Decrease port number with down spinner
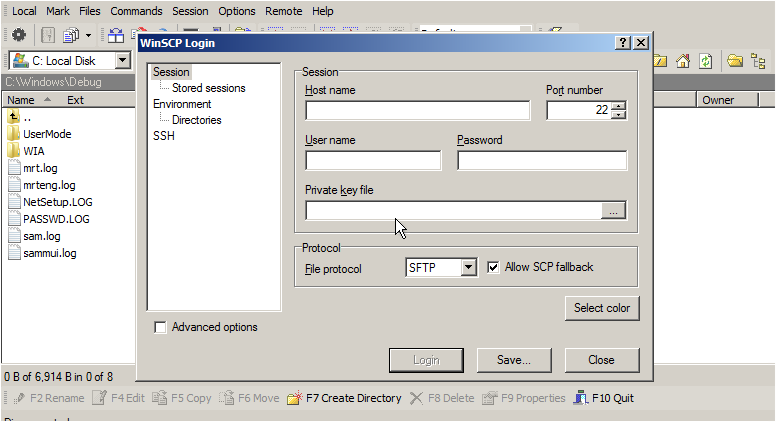The height and width of the screenshot is (422, 776). point(618,114)
